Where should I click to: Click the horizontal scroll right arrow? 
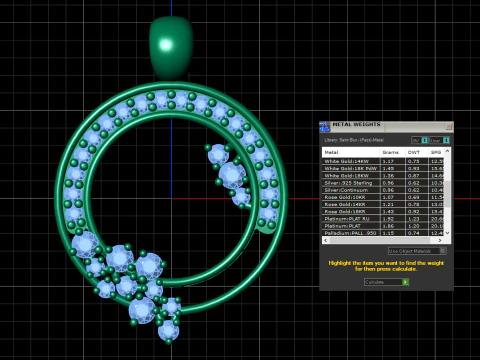(440, 240)
